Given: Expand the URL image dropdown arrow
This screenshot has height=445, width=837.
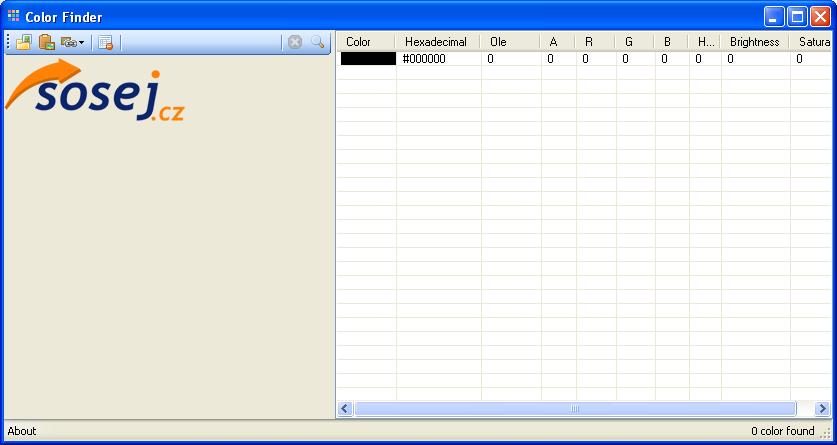Looking at the screenshot, I should click(x=81, y=42).
